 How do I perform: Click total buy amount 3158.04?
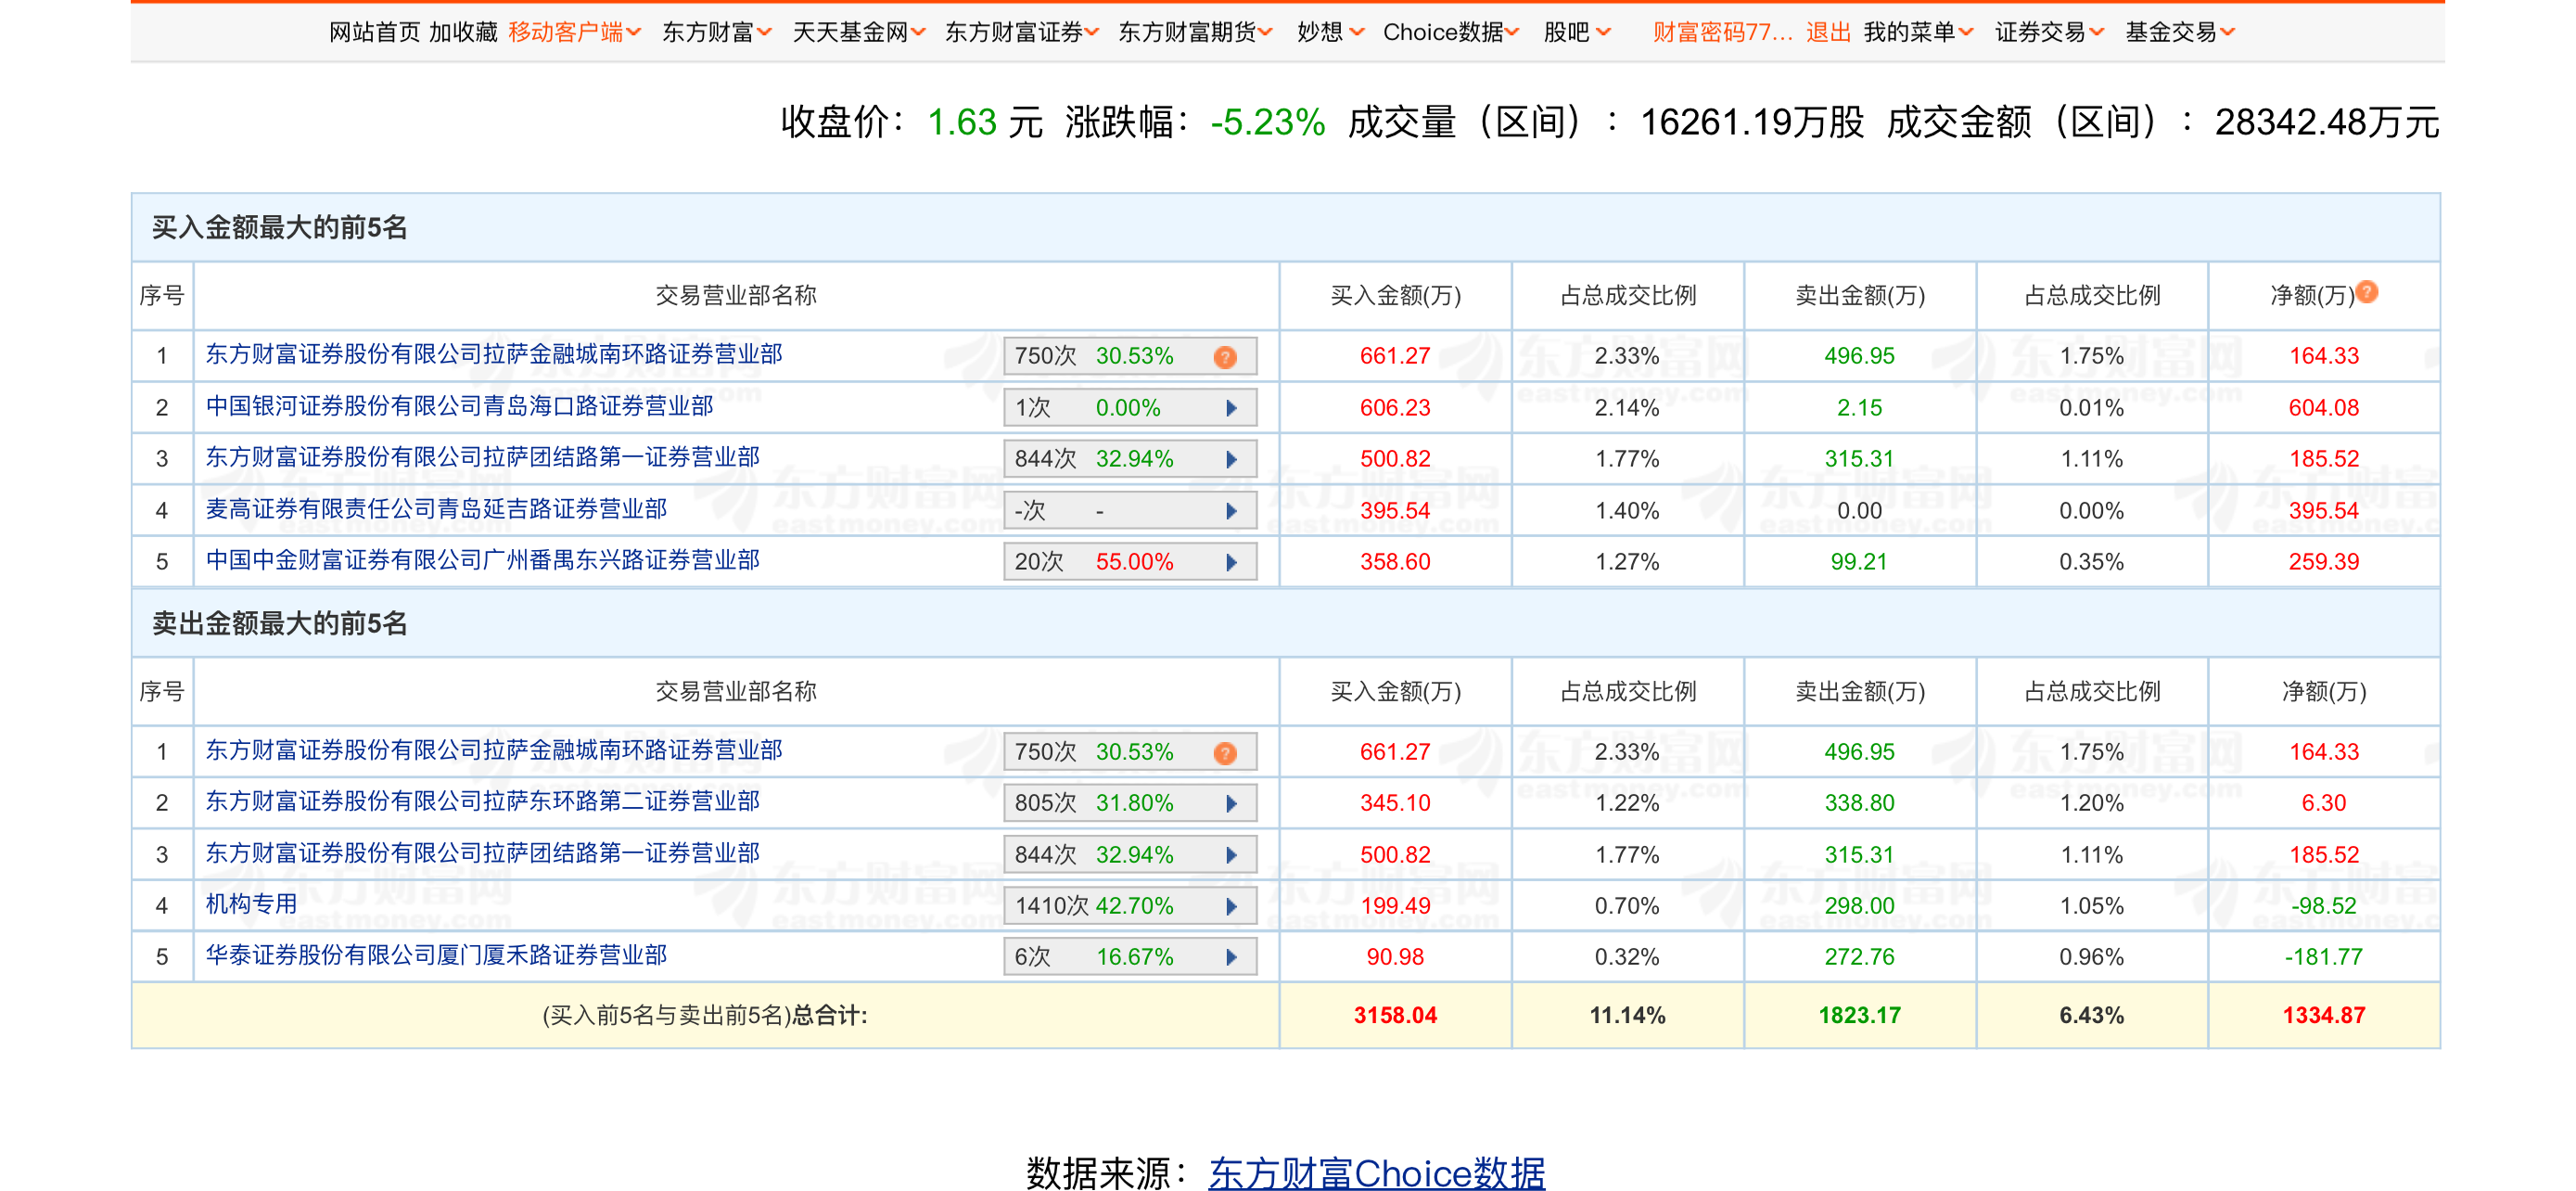click(x=1395, y=1016)
